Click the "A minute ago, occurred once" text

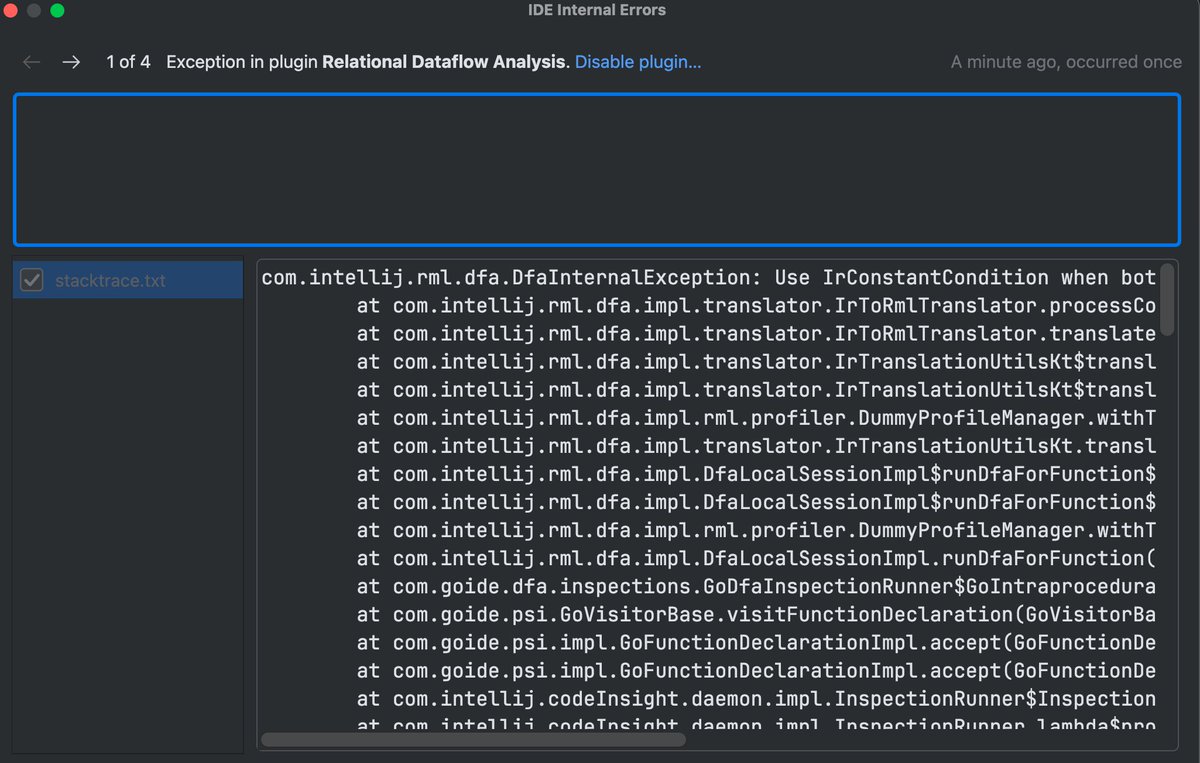point(1066,62)
